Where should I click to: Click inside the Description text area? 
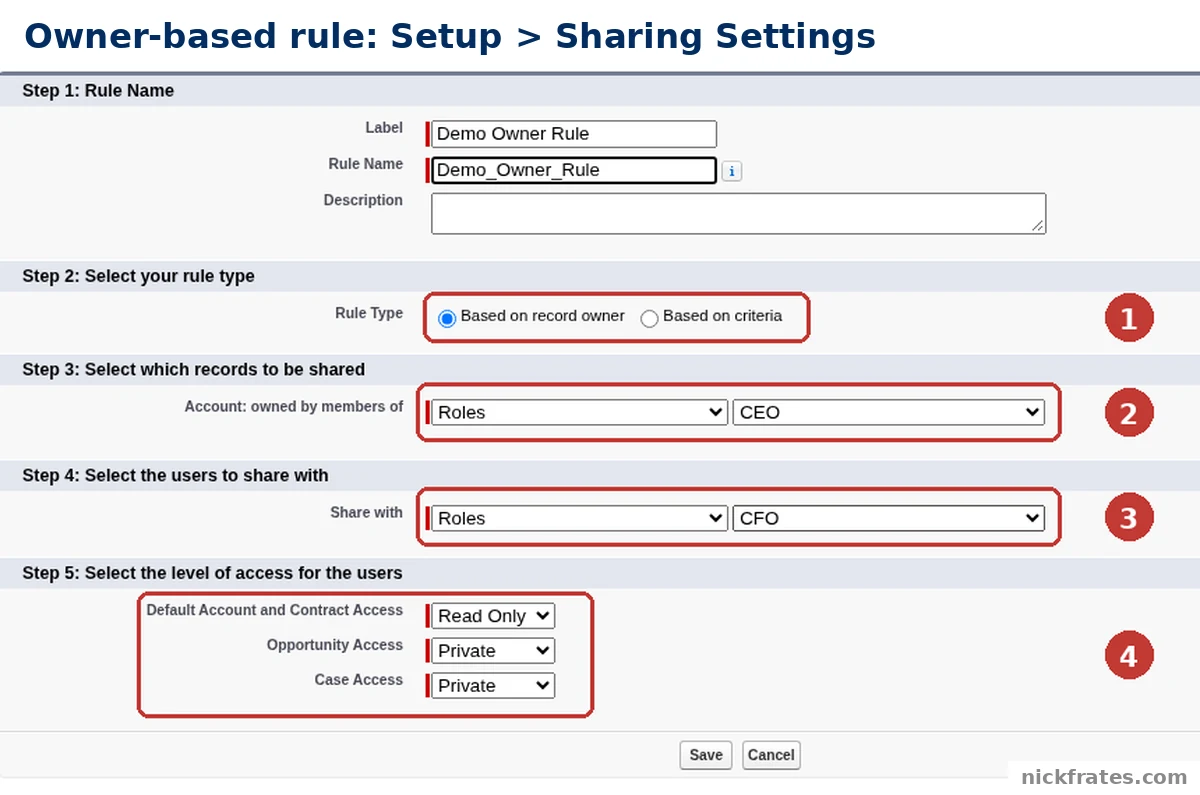[739, 214]
